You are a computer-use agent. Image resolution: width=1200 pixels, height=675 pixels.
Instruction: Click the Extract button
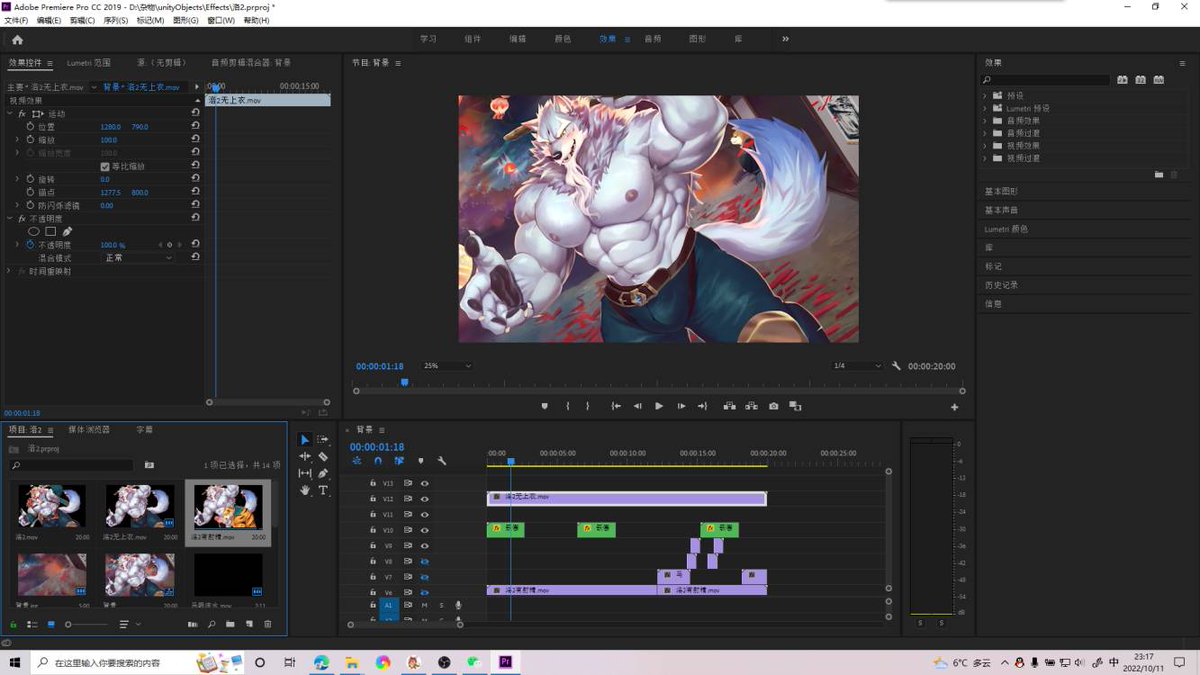[x=751, y=406]
